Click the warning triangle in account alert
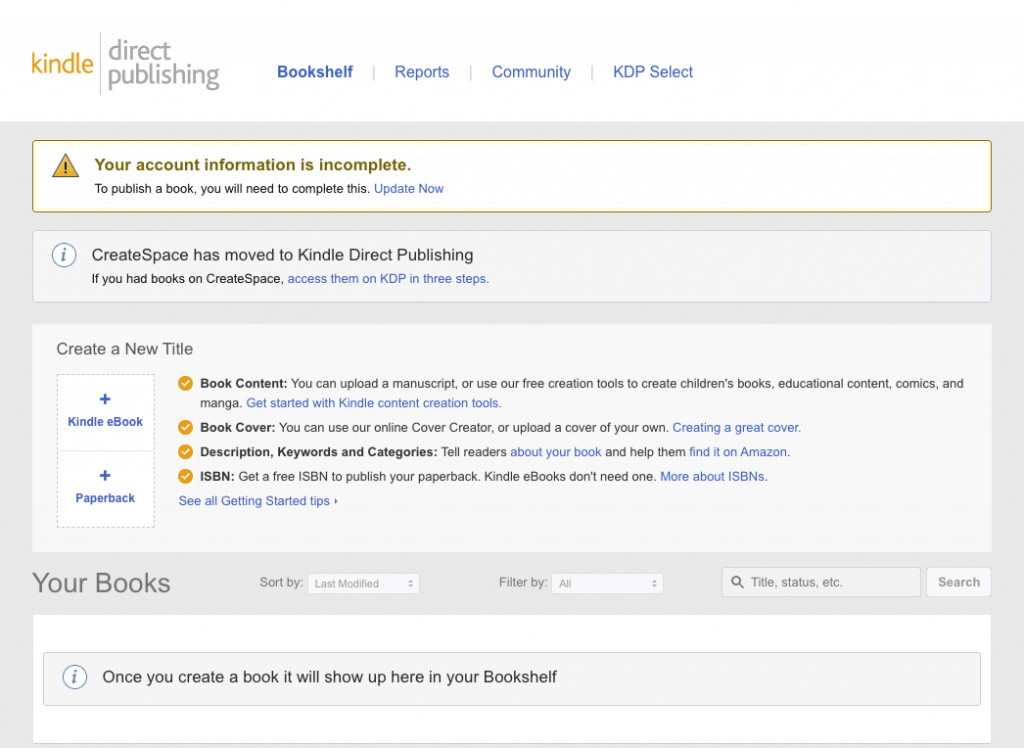 click(65, 166)
